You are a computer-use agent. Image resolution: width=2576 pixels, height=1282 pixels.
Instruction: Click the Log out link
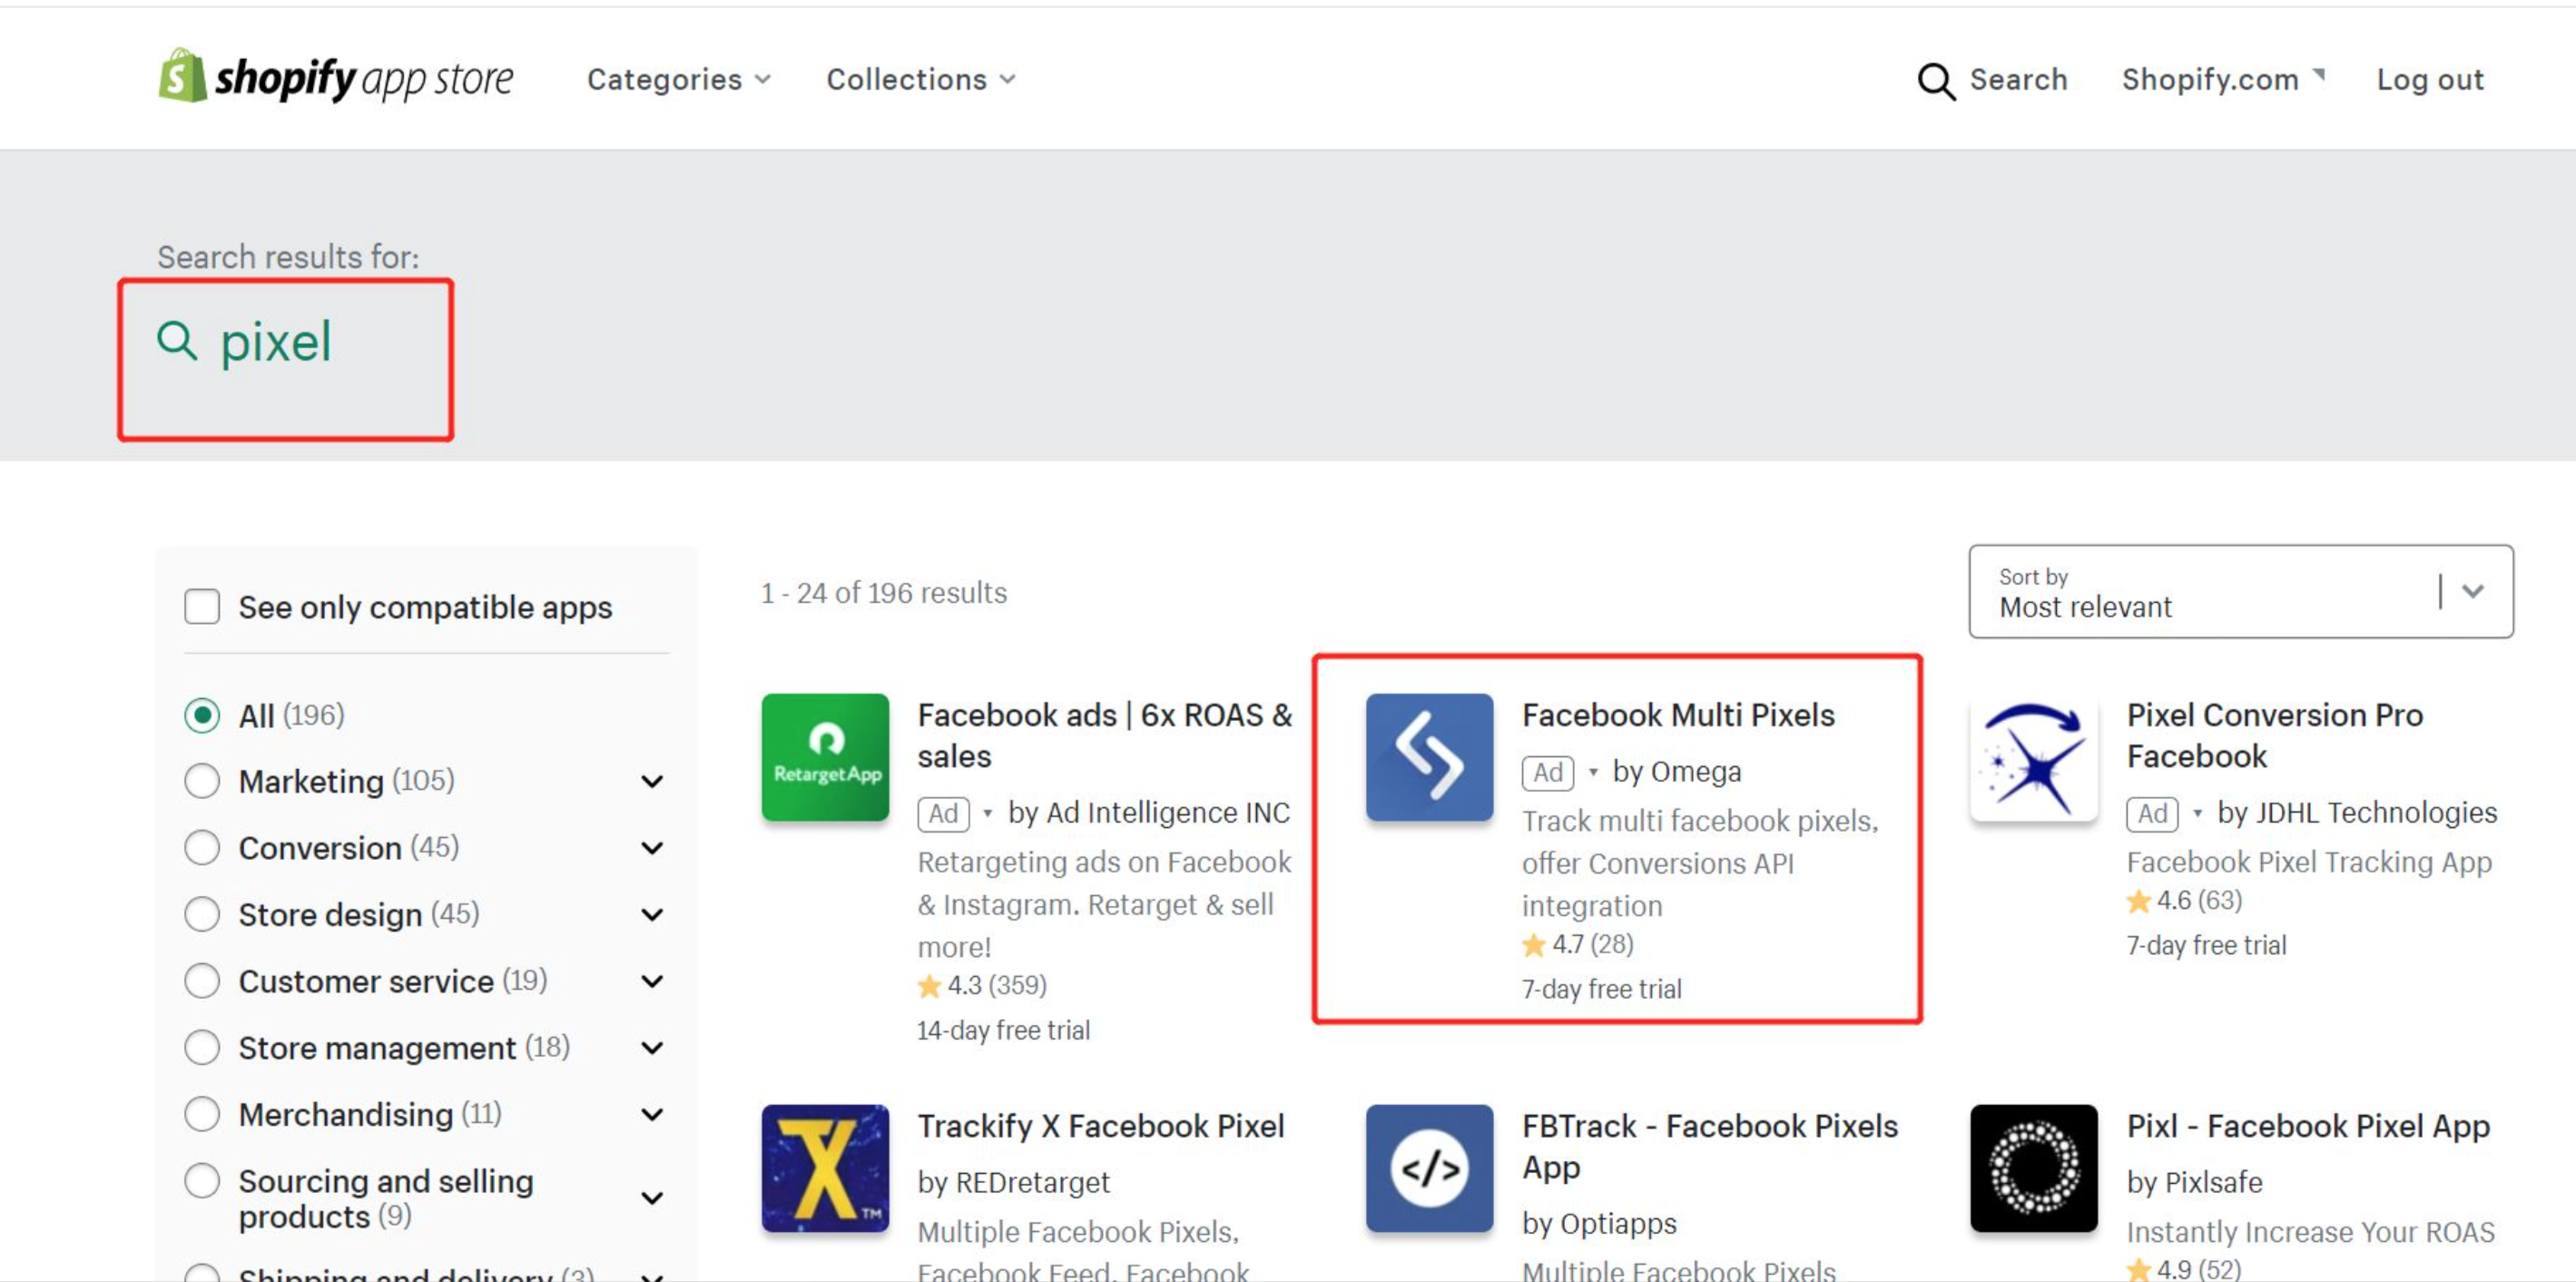tap(2430, 79)
